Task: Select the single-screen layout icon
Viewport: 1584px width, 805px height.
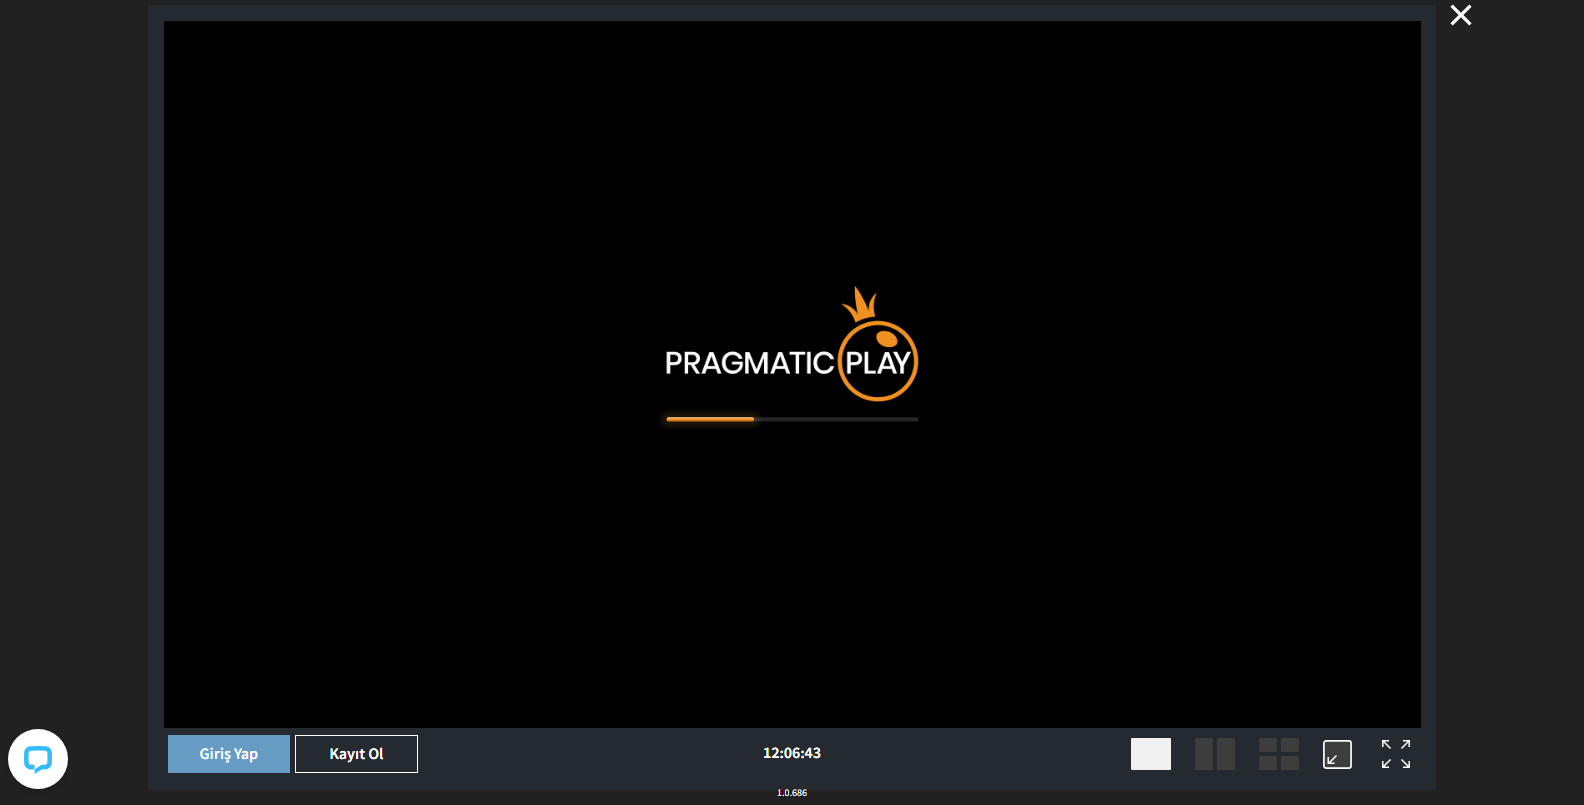Action: coord(1150,754)
